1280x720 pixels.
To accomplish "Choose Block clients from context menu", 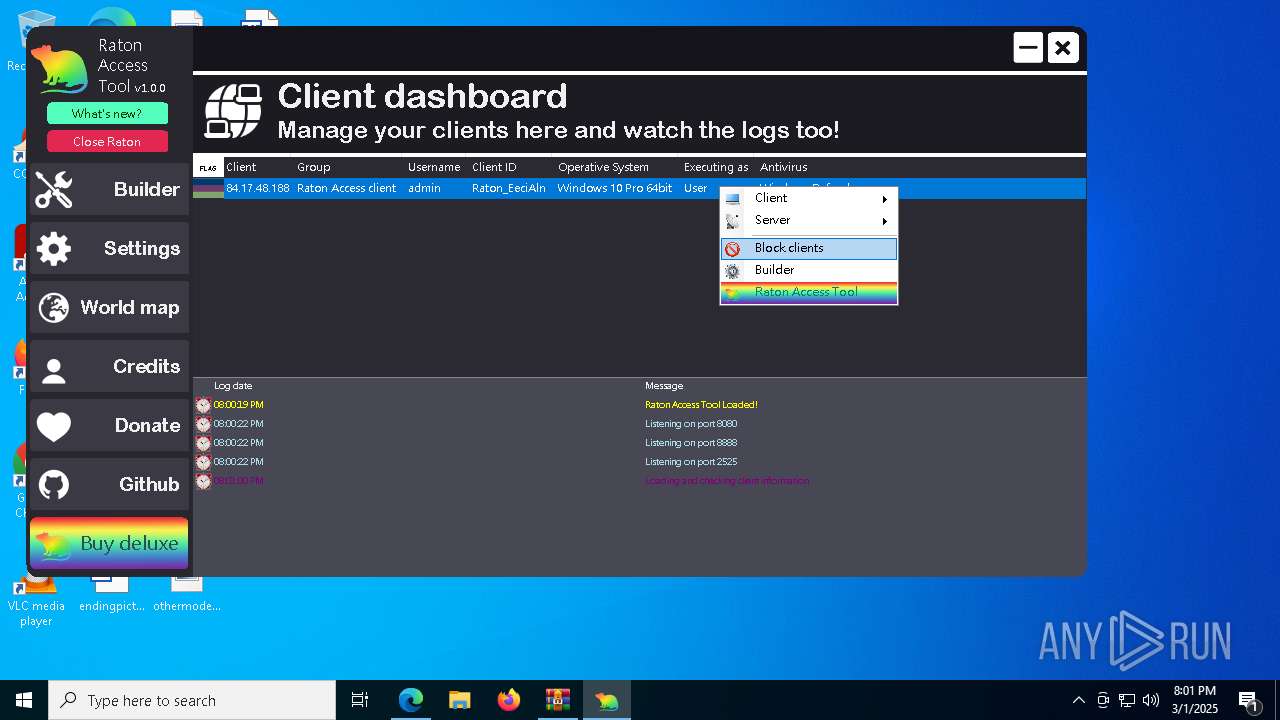I will click(808, 248).
